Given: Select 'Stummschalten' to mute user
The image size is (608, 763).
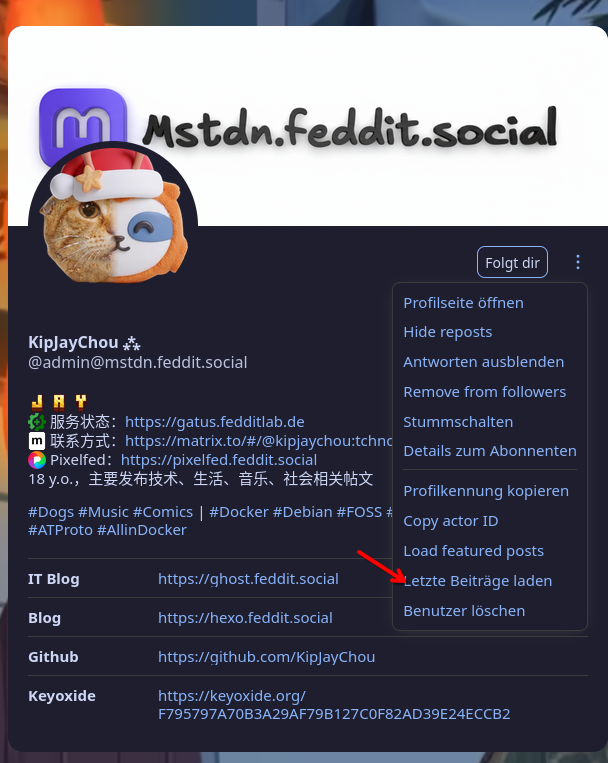Looking at the screenshot, I should [458, 422].
